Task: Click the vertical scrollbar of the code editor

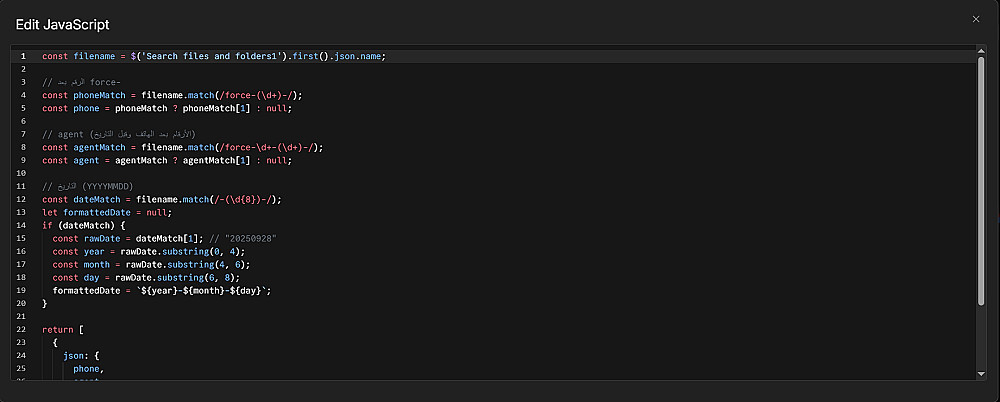Action: [981, 180]
